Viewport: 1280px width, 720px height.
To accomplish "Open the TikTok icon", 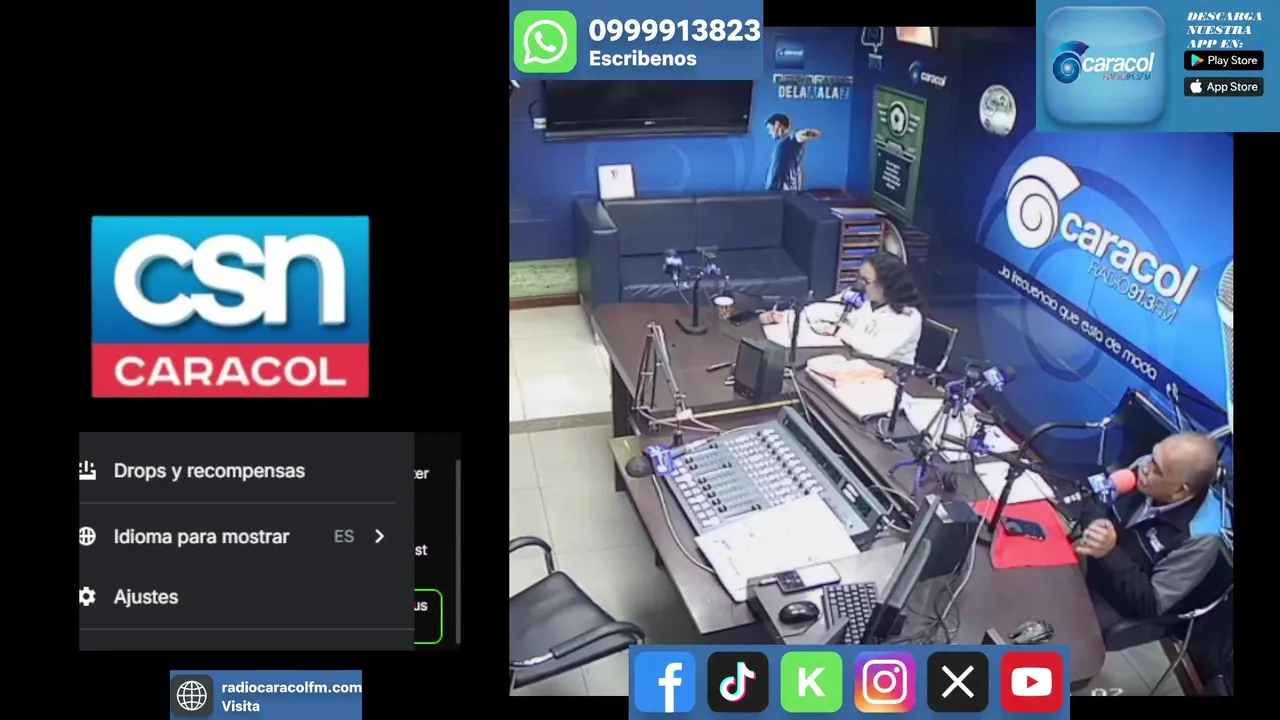I will pyautogui.click(x=738, y=682).
